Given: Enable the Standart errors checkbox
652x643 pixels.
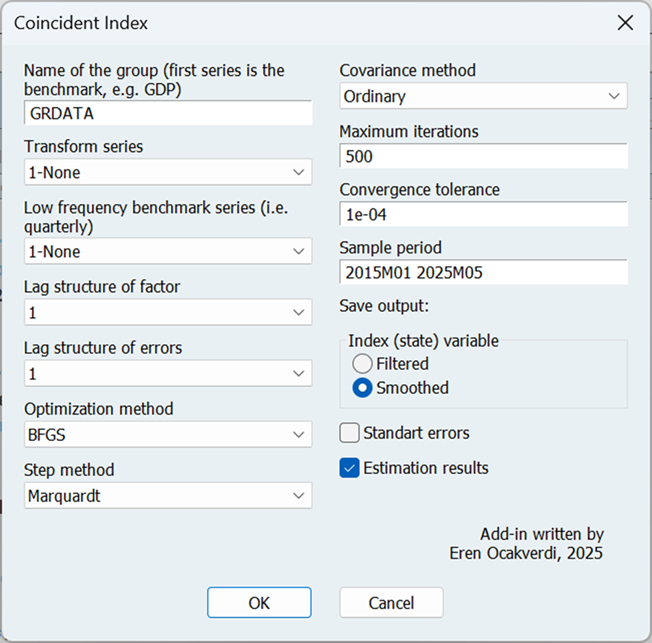Looking at the screenshot, I should click(x=349, y=433).
